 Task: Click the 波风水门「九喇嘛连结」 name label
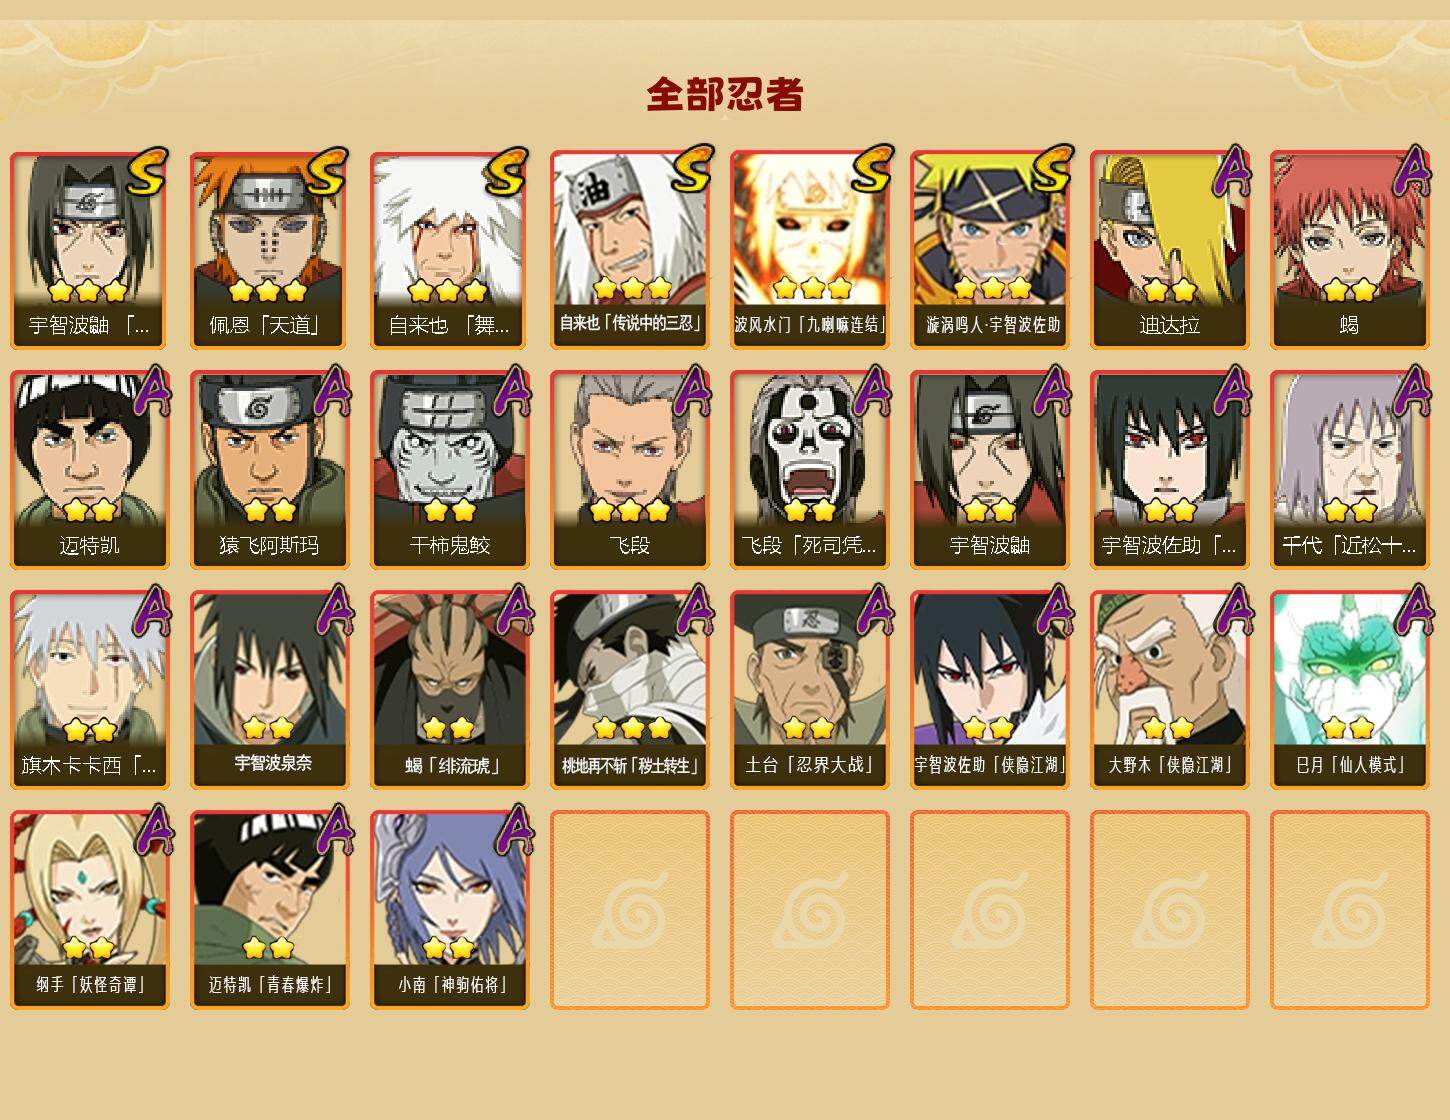coord(810,325)
